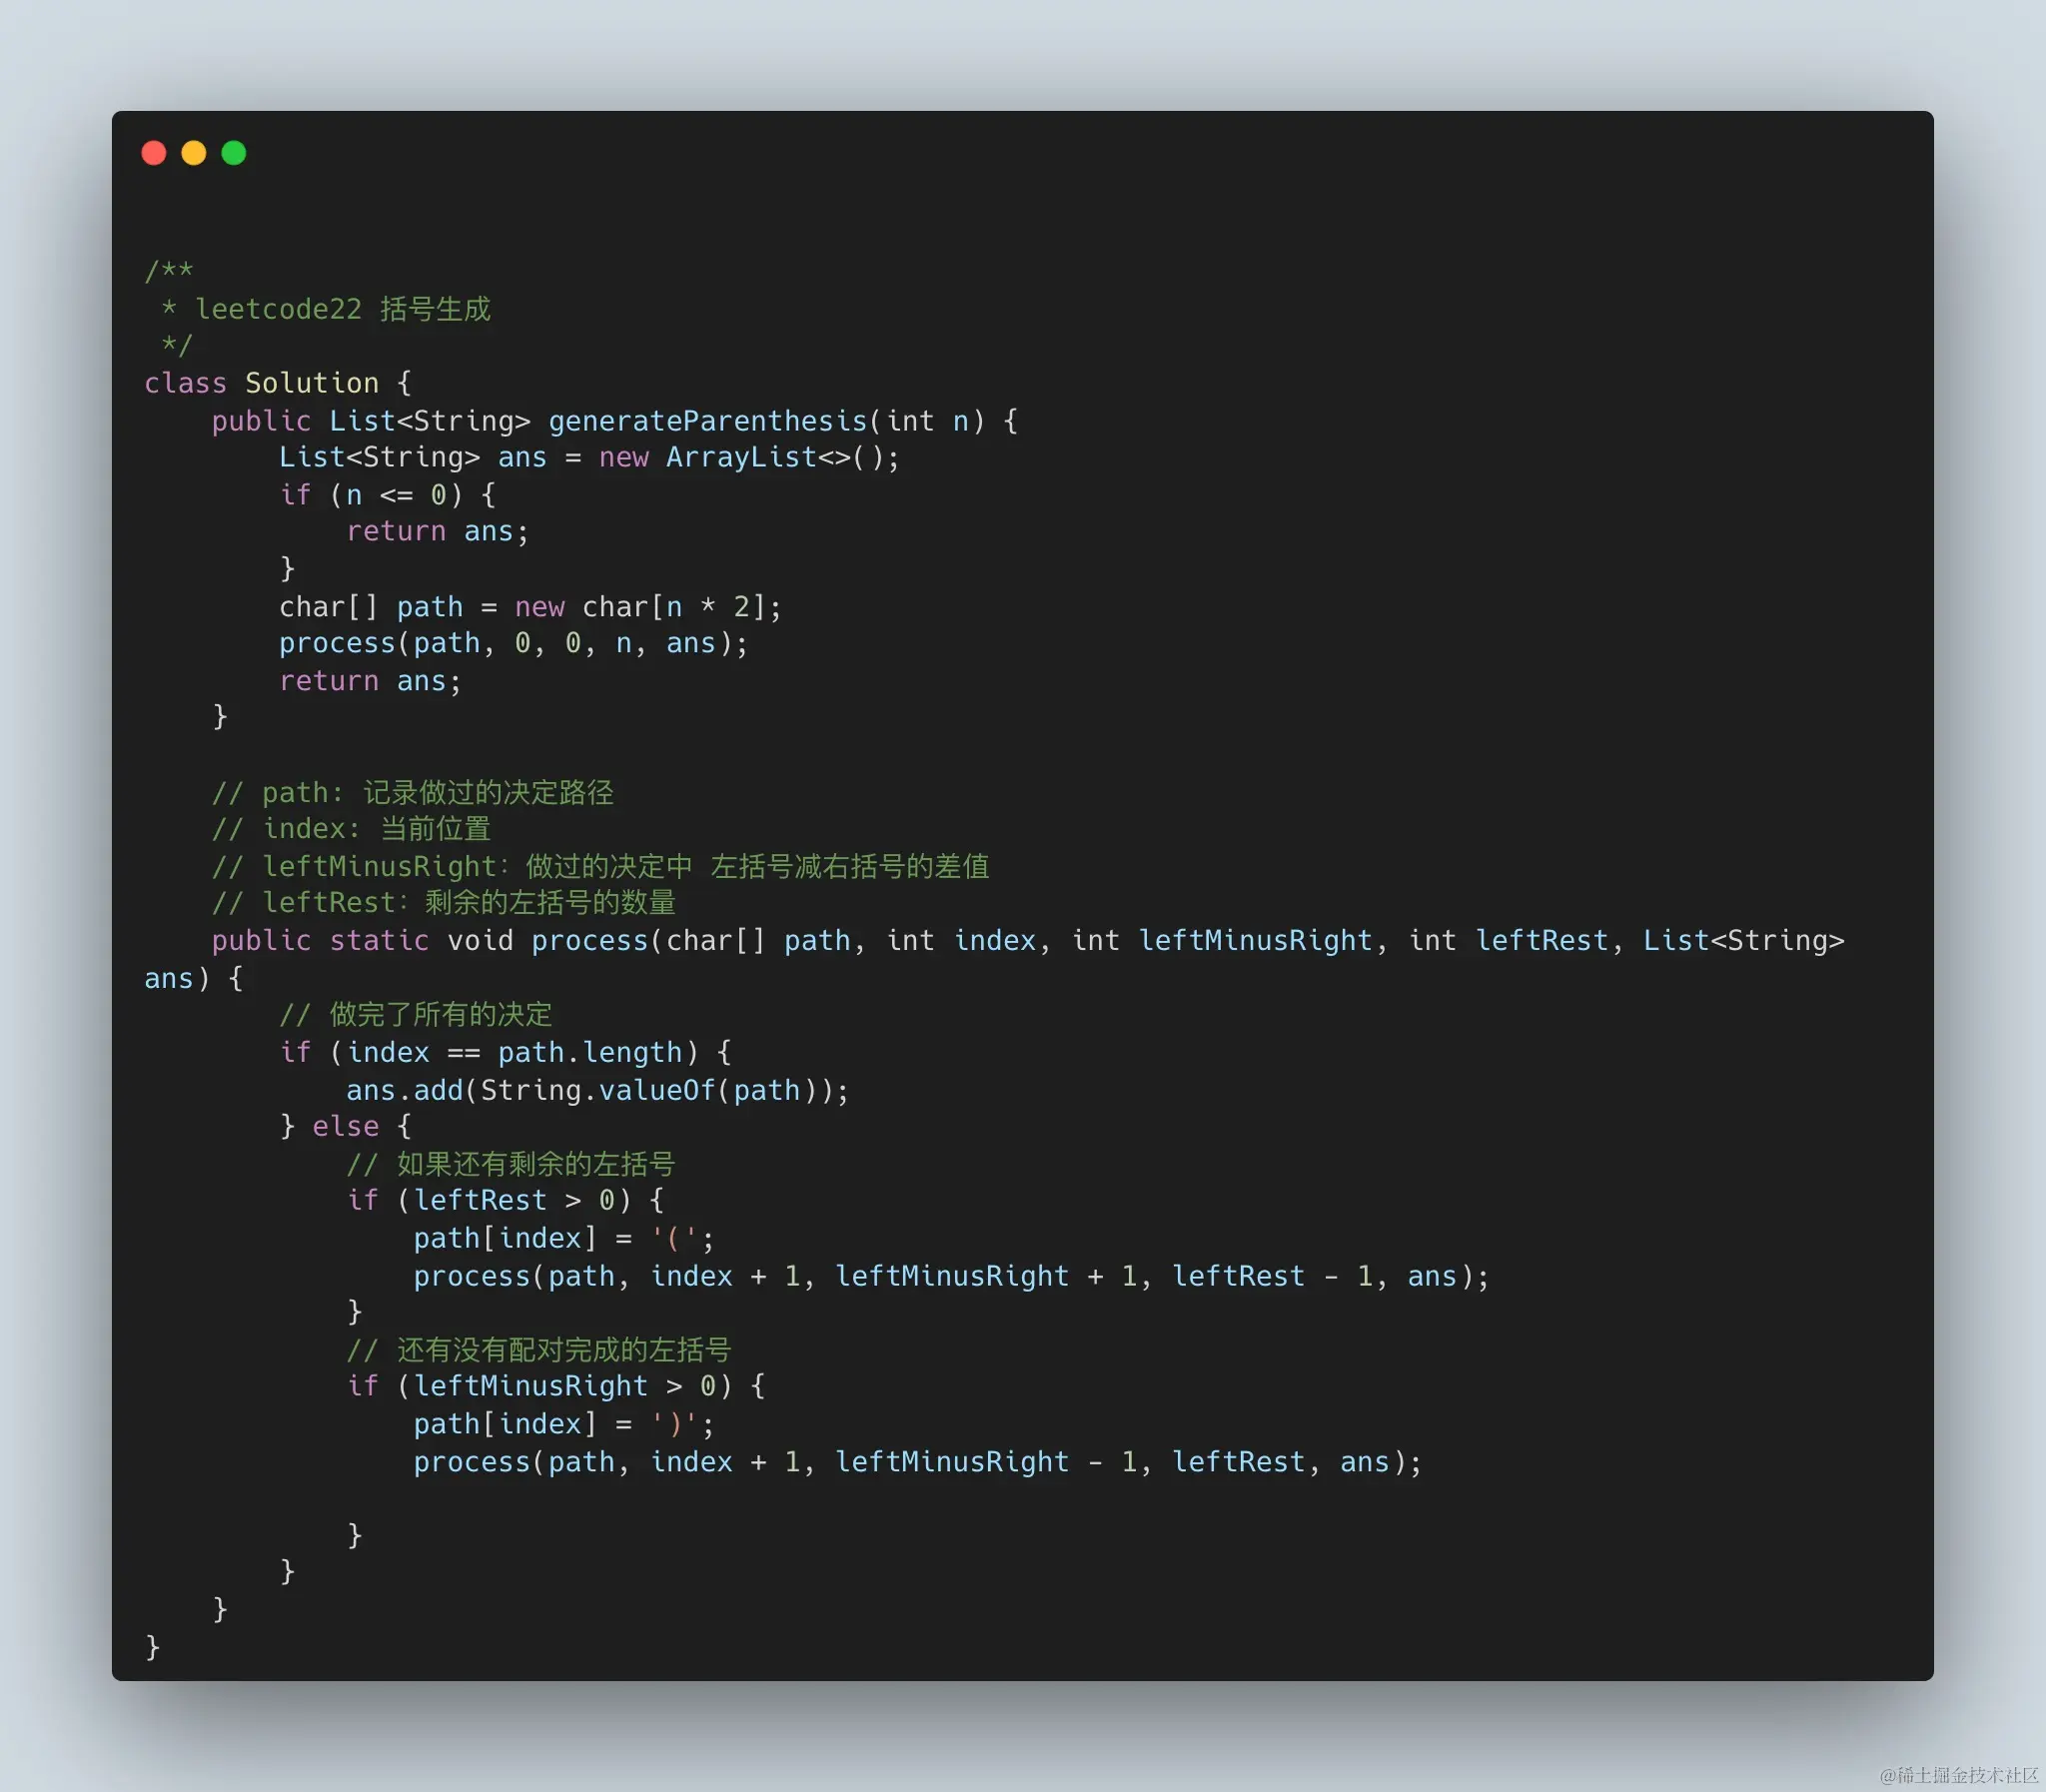Click the ')' character literal
Image resolution: width=2046 pixels, height=1792 pixels.
[673, 1424]
